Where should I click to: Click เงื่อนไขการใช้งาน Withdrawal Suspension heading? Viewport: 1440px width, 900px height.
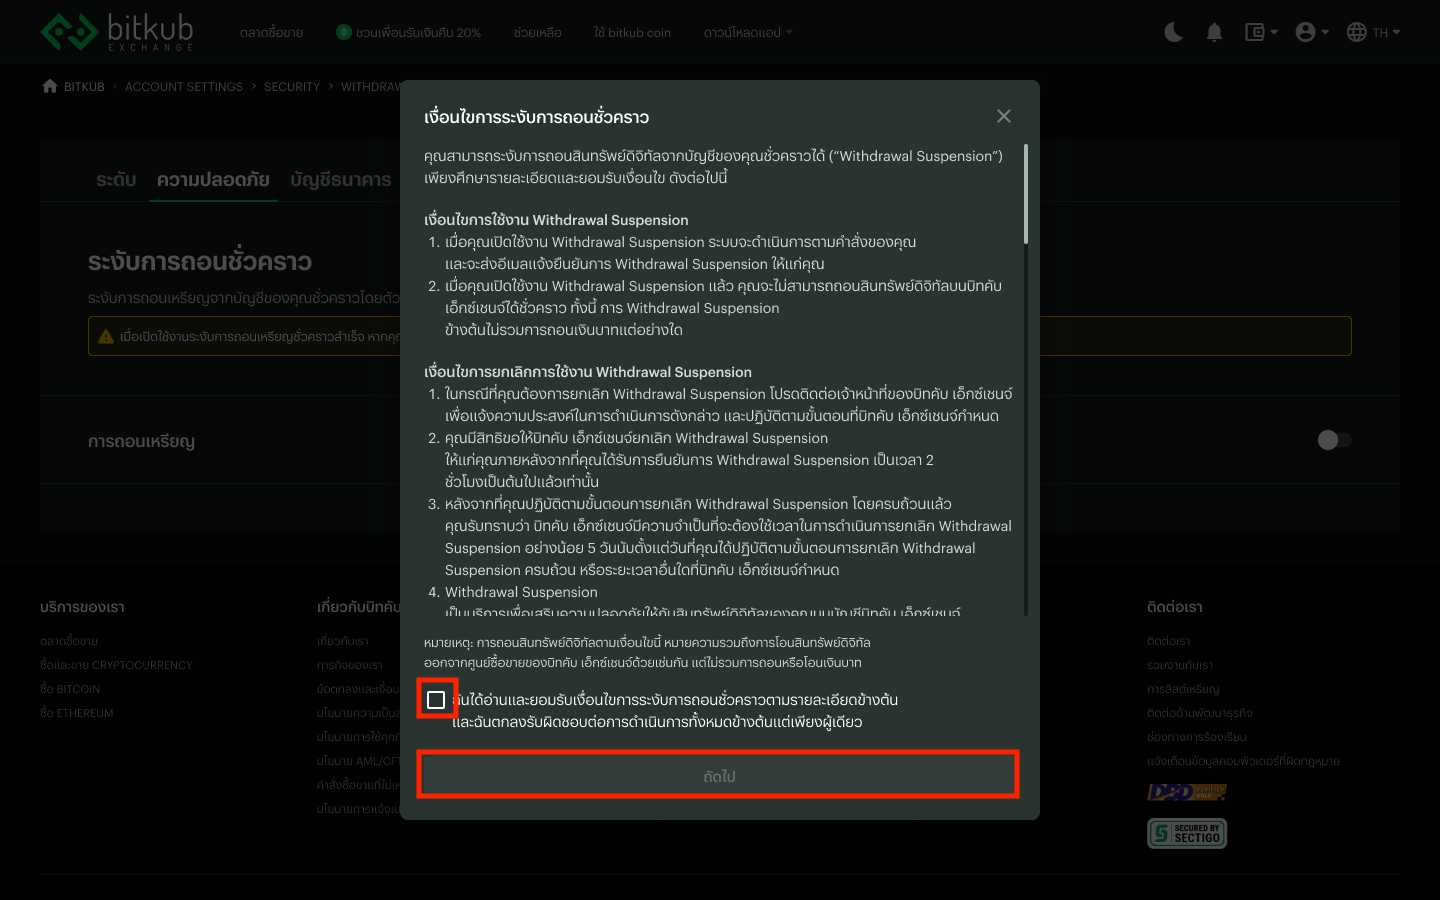[x=556, y=220]
